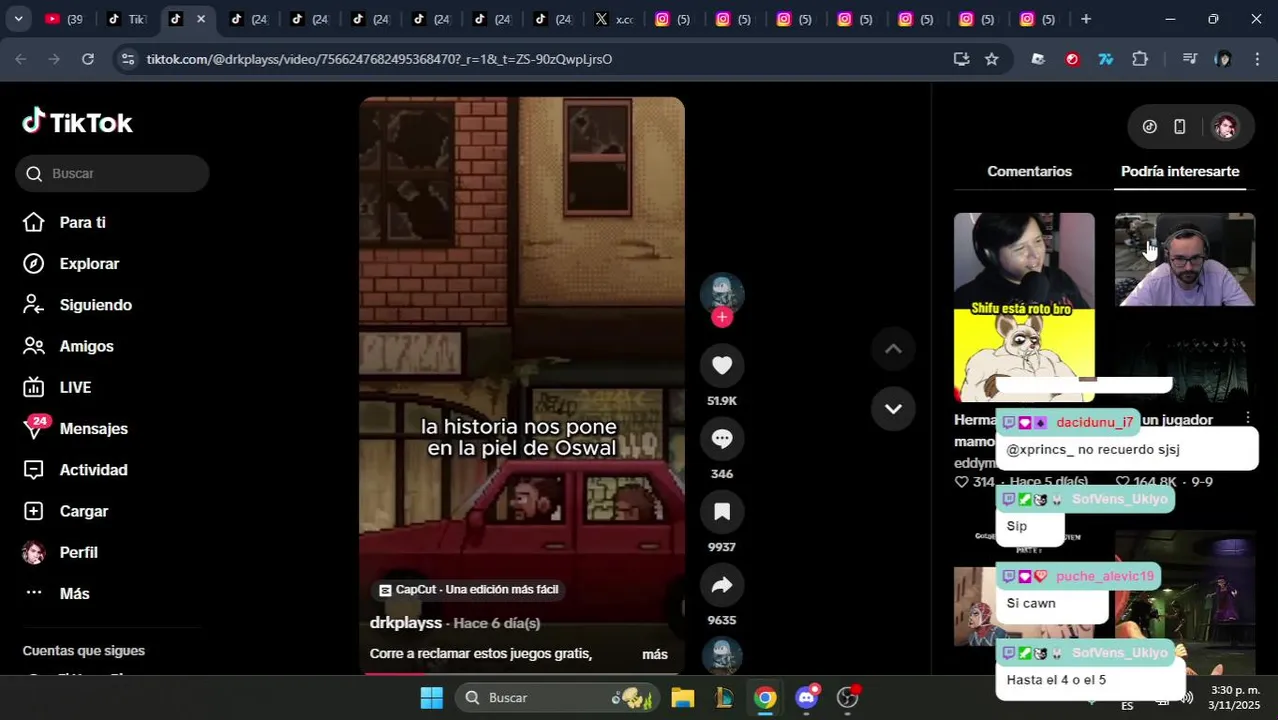1278x720 pixels.
Task: Open Chrome from the taskbar
Action: click(765, 697)
